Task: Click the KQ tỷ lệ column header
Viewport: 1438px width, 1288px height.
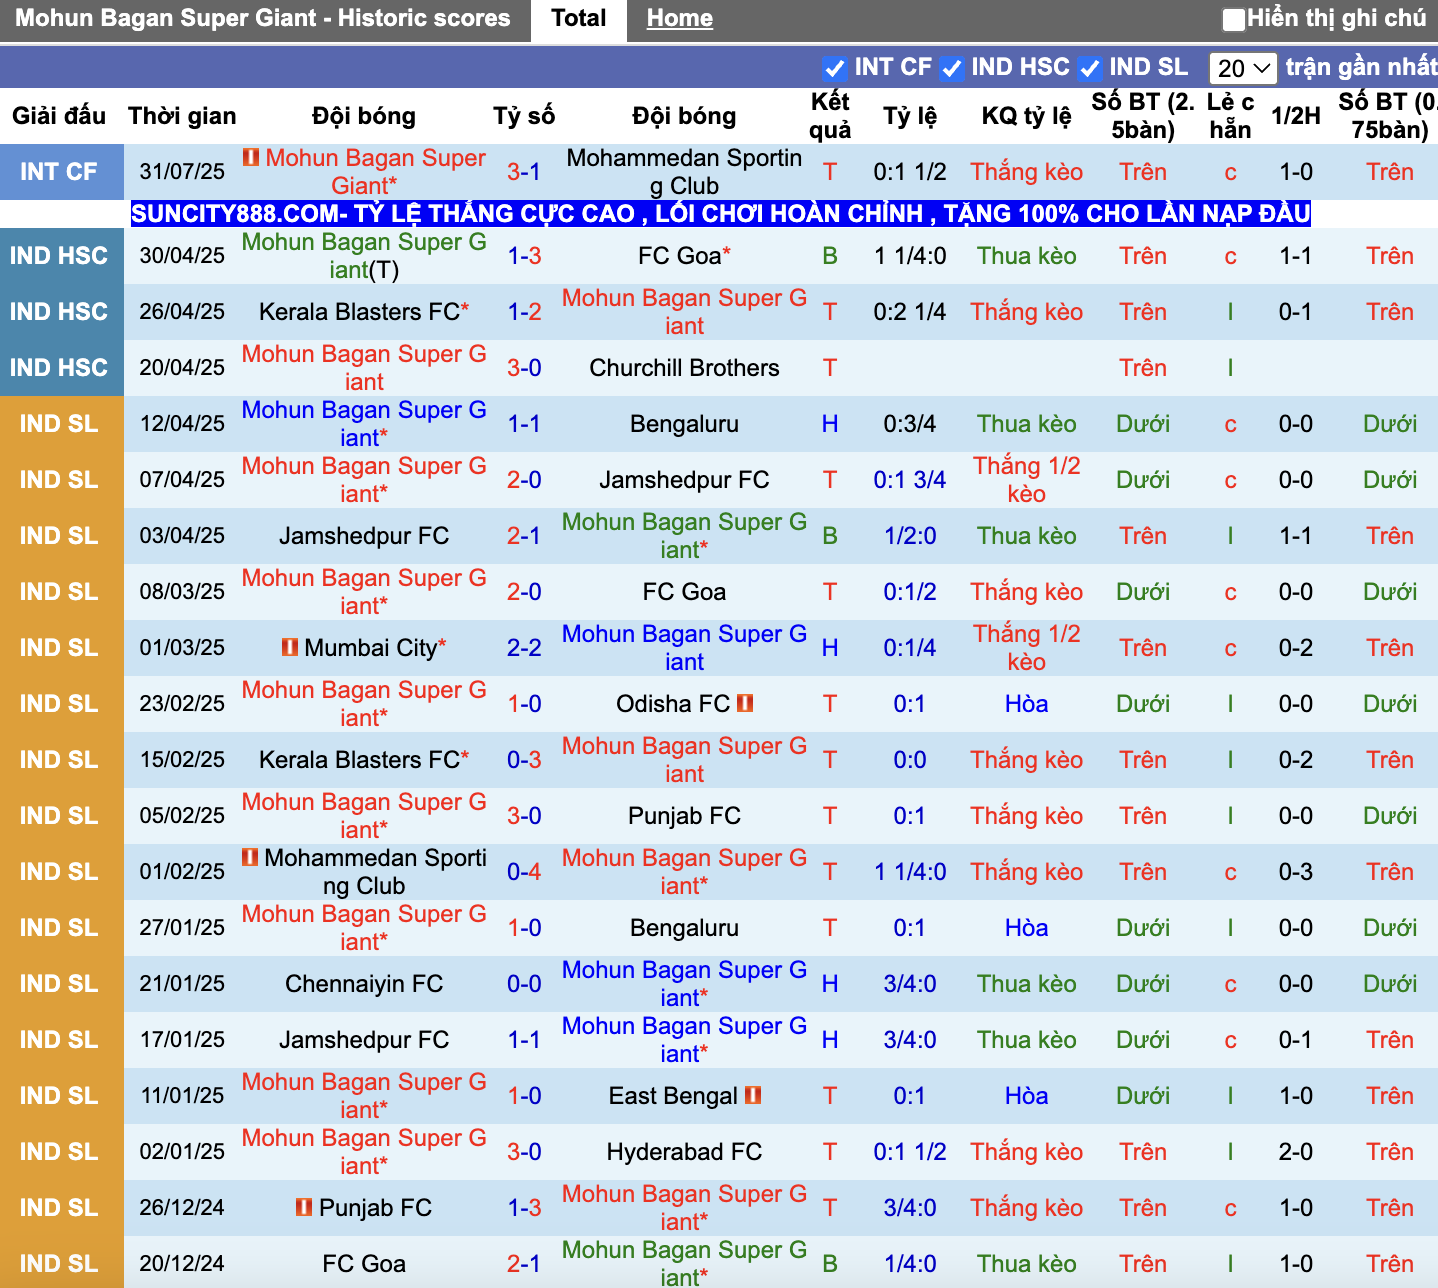Action: 1027,116
